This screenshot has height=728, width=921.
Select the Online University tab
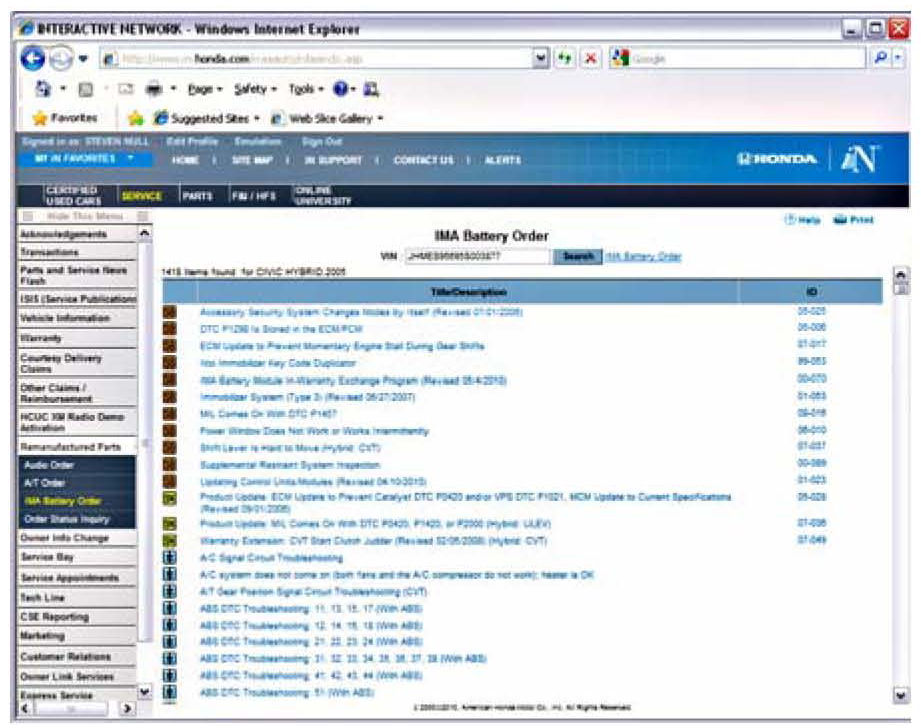[x=322, y=197]
